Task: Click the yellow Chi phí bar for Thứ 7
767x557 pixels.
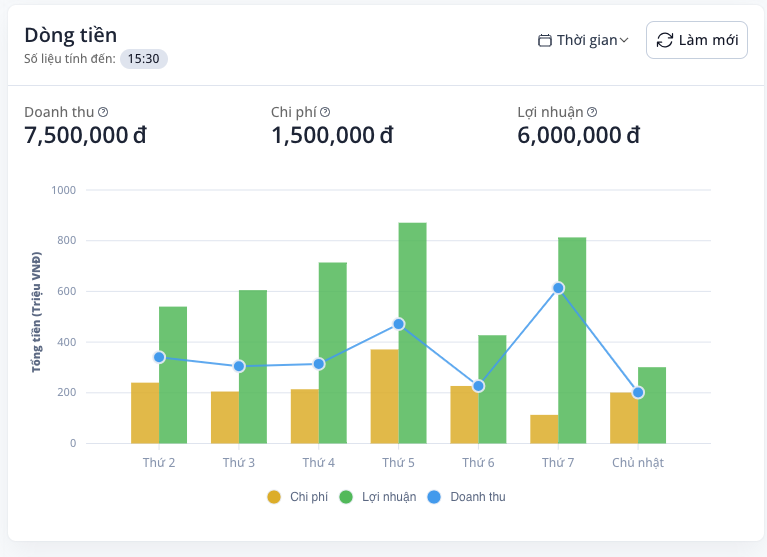Action: [x=544, y=429]
